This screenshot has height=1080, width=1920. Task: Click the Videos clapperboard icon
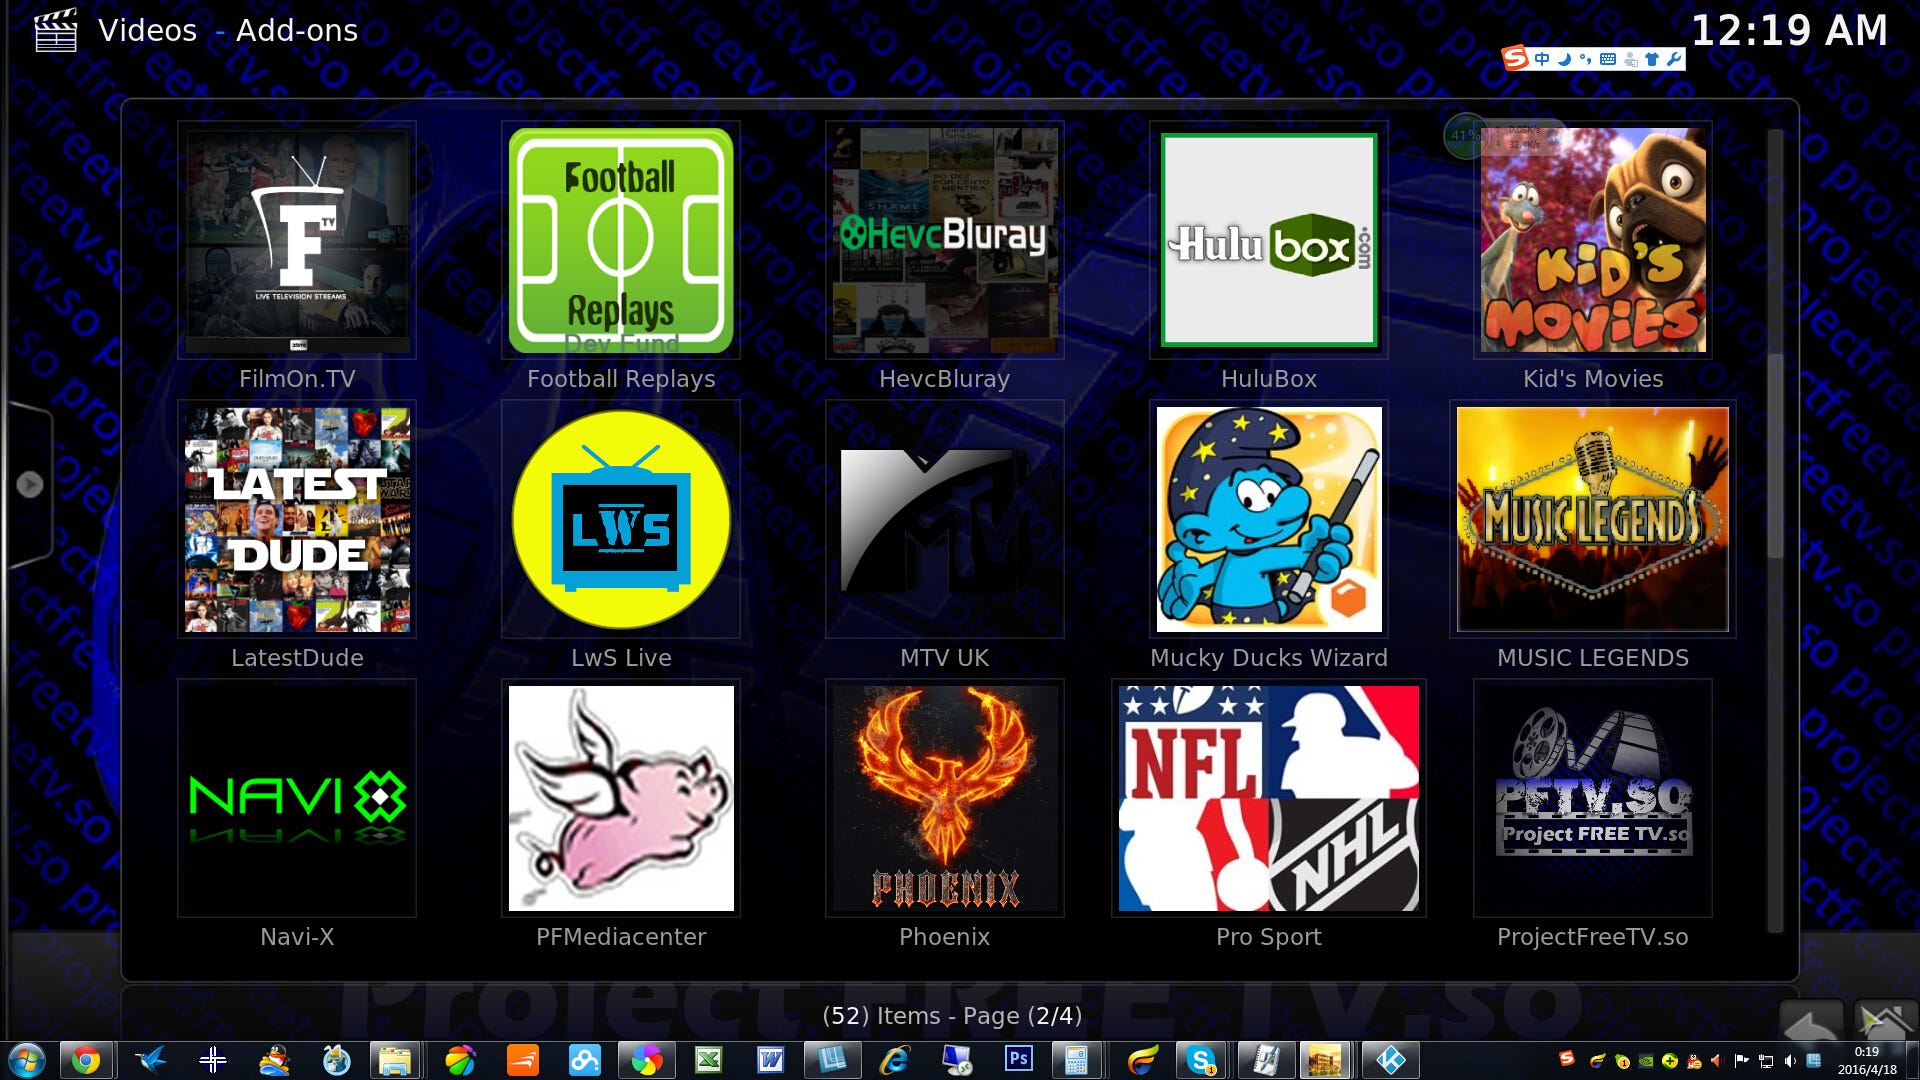click(x=55, y=30)
